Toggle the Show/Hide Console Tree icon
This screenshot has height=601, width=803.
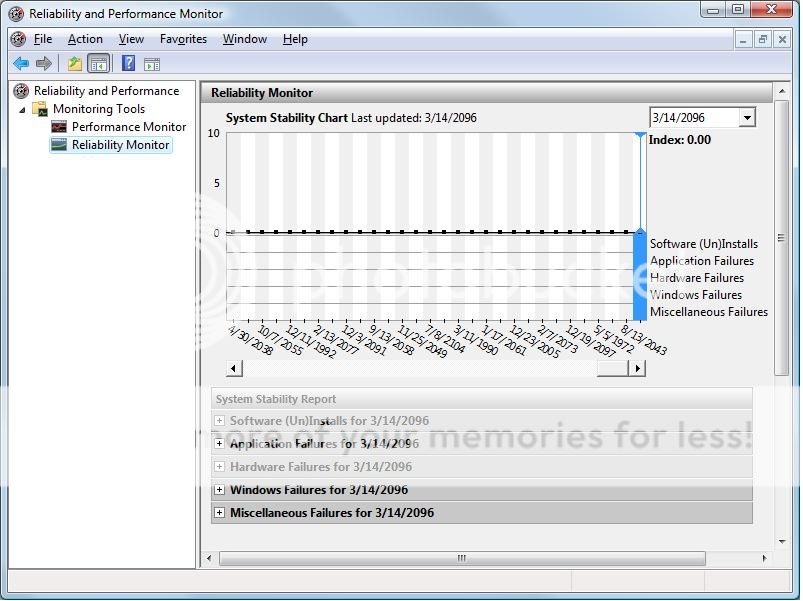(98, 64)
